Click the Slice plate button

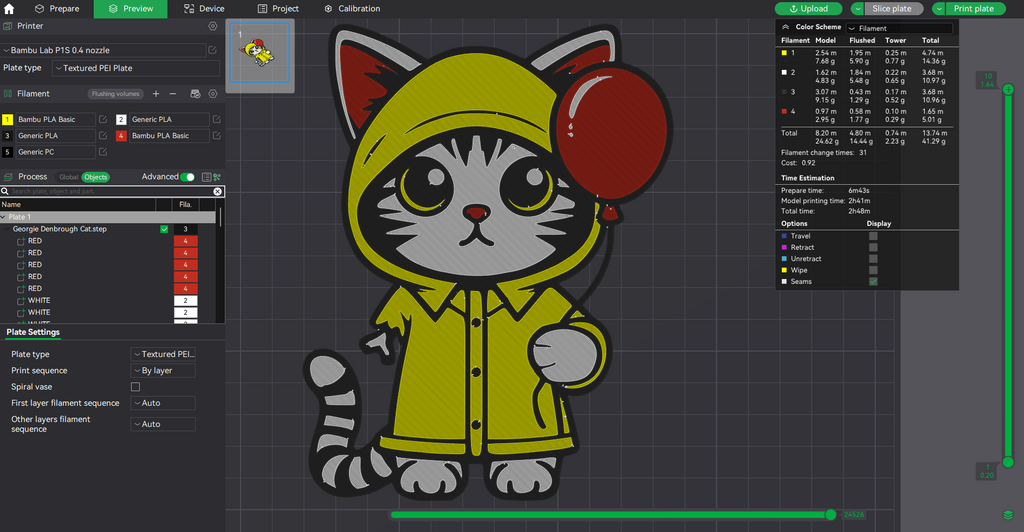pyautogui.click(x=893, y=8)
